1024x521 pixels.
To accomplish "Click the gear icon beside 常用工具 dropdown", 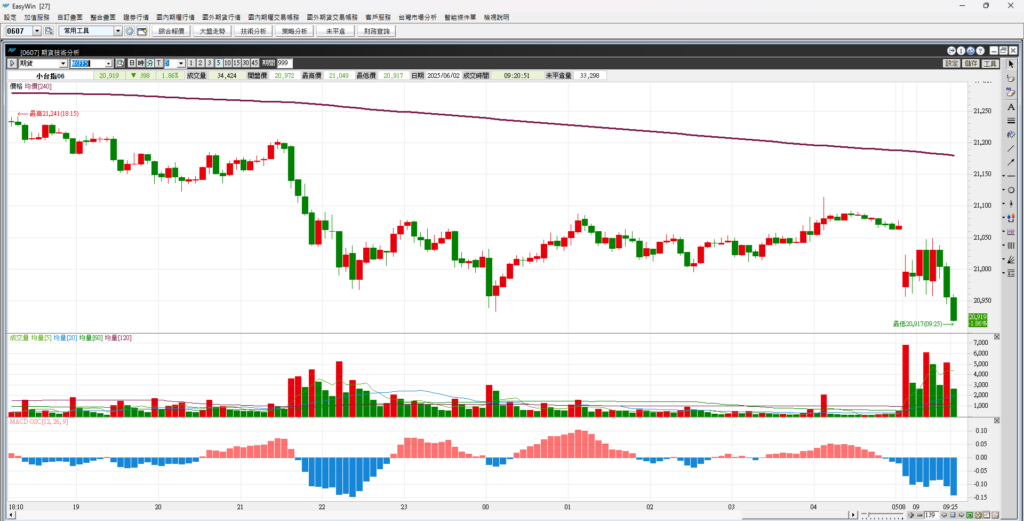I will [130, 31].
